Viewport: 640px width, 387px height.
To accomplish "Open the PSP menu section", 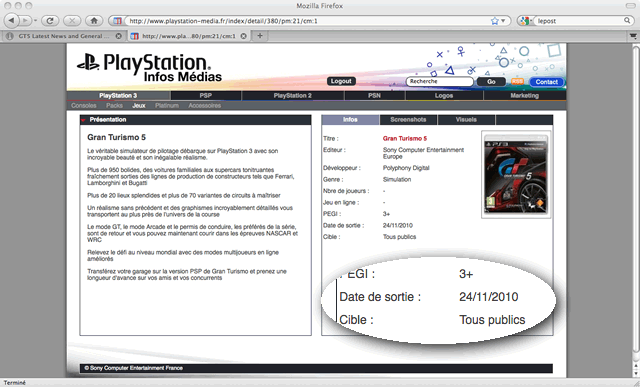I will click(206, 96).
